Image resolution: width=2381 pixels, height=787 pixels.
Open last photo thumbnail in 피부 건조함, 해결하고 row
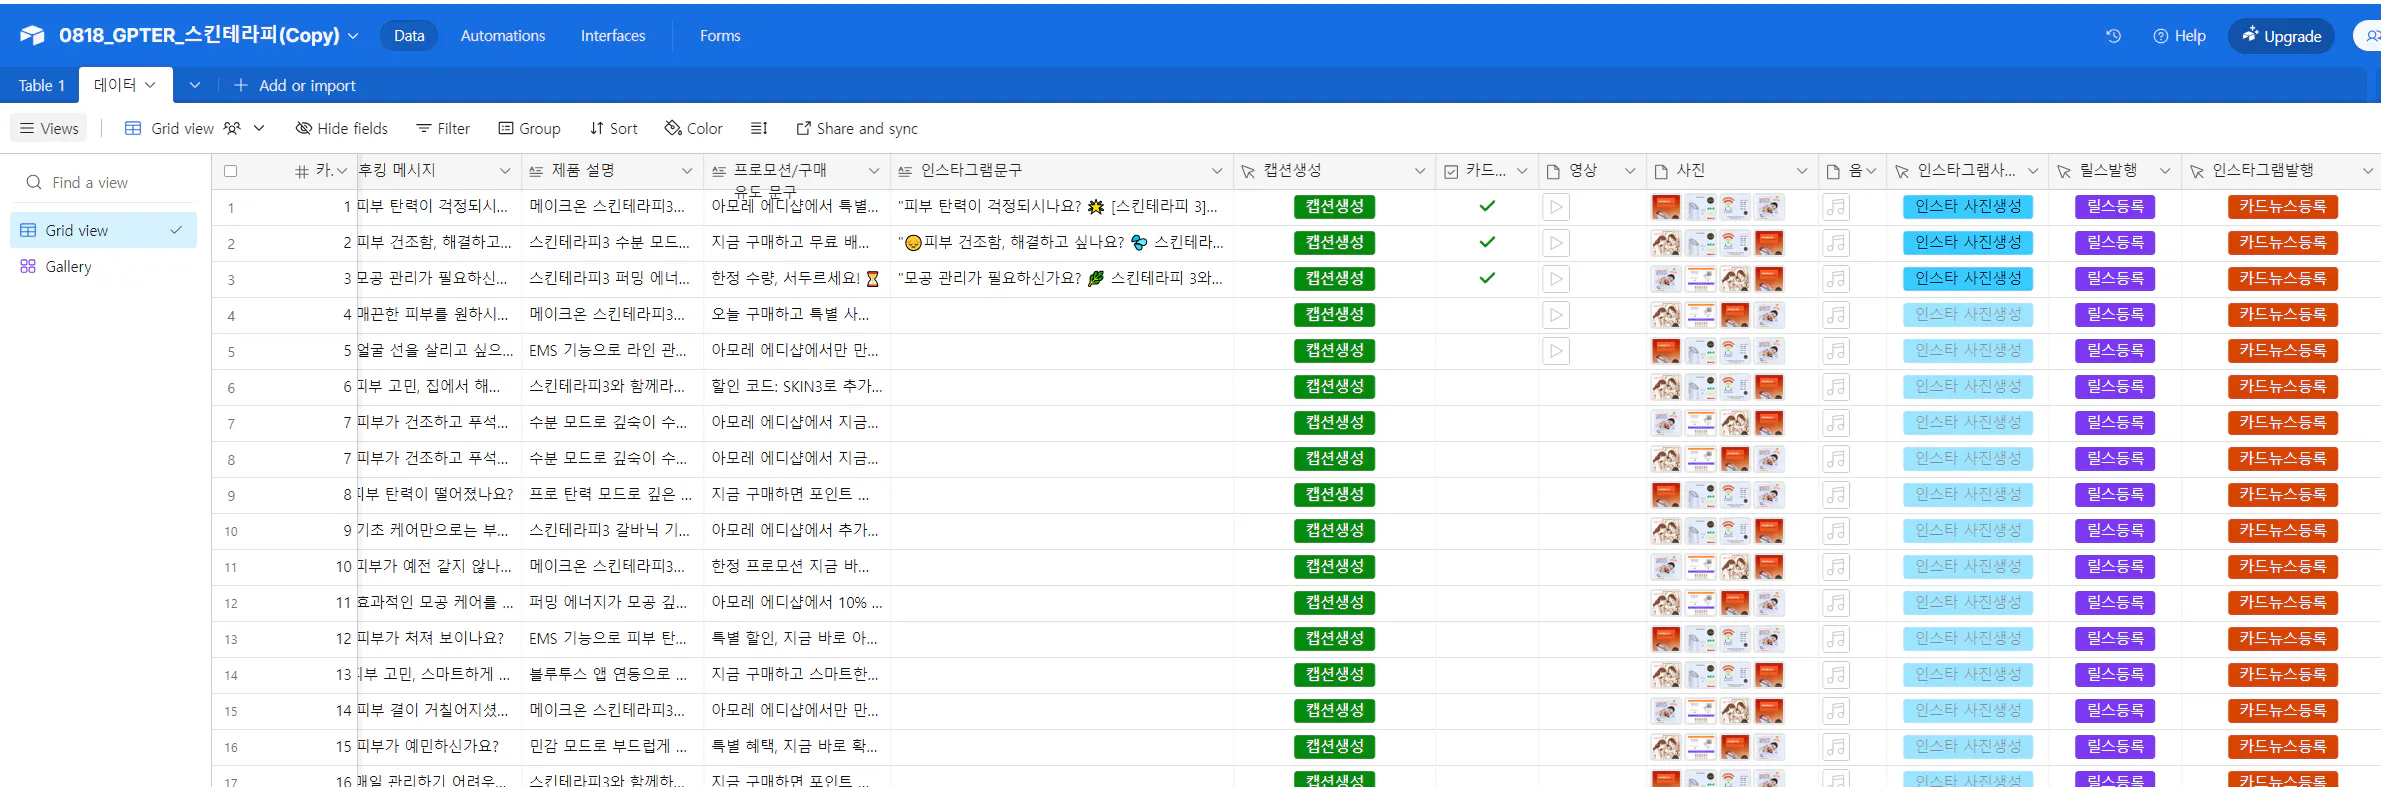pyautogui.click(x=1769, y=243)
